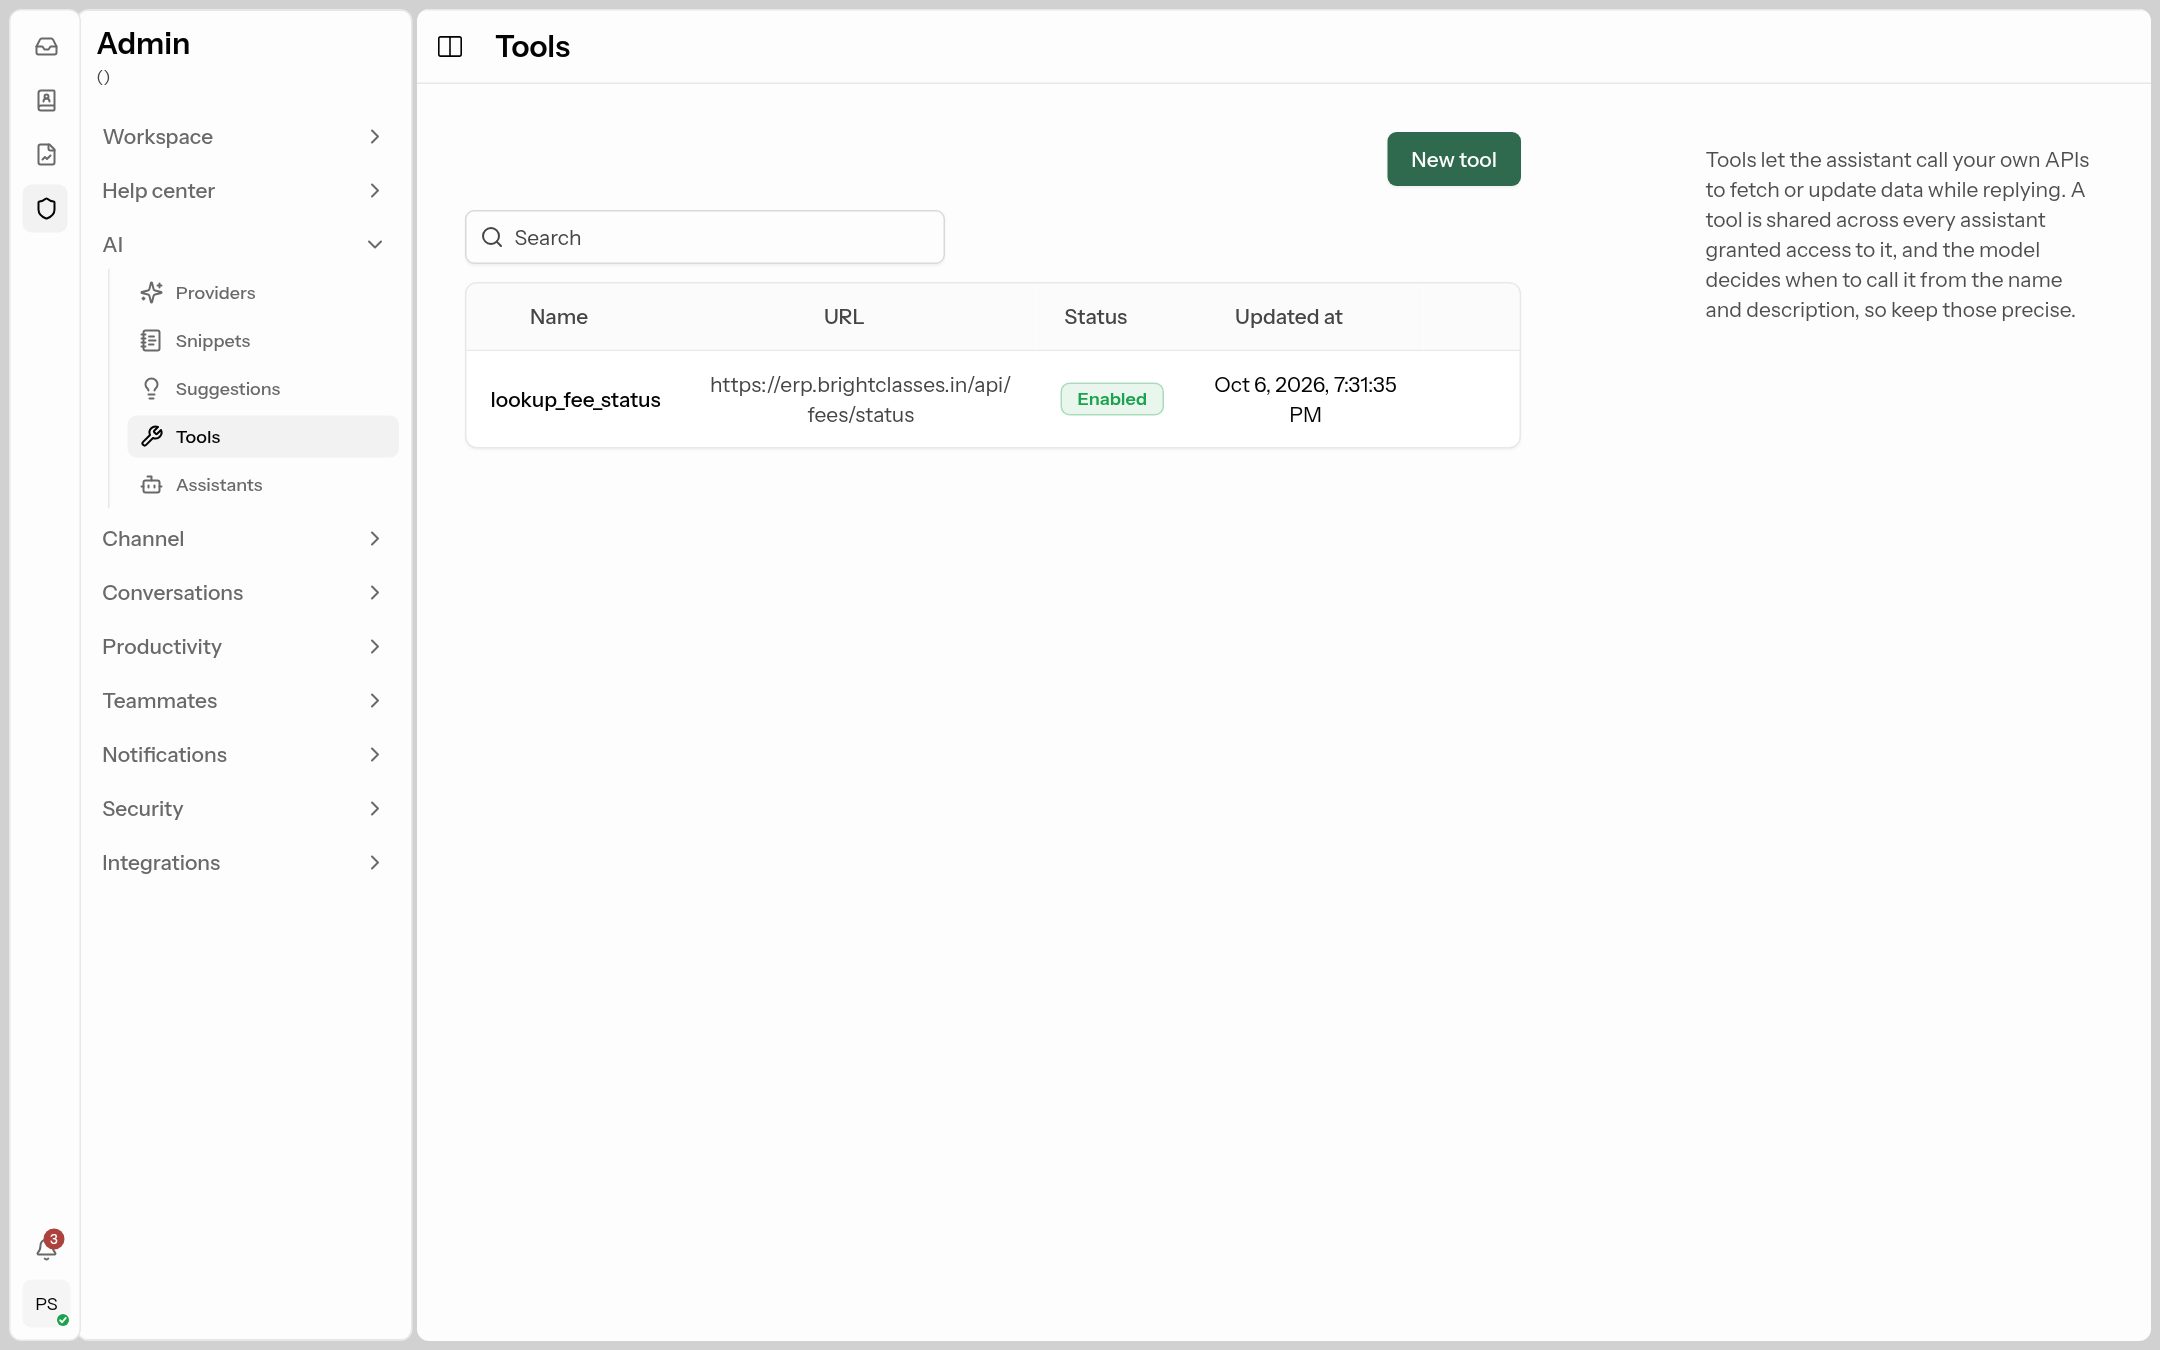Open the Assistants page

coord(263,484)
